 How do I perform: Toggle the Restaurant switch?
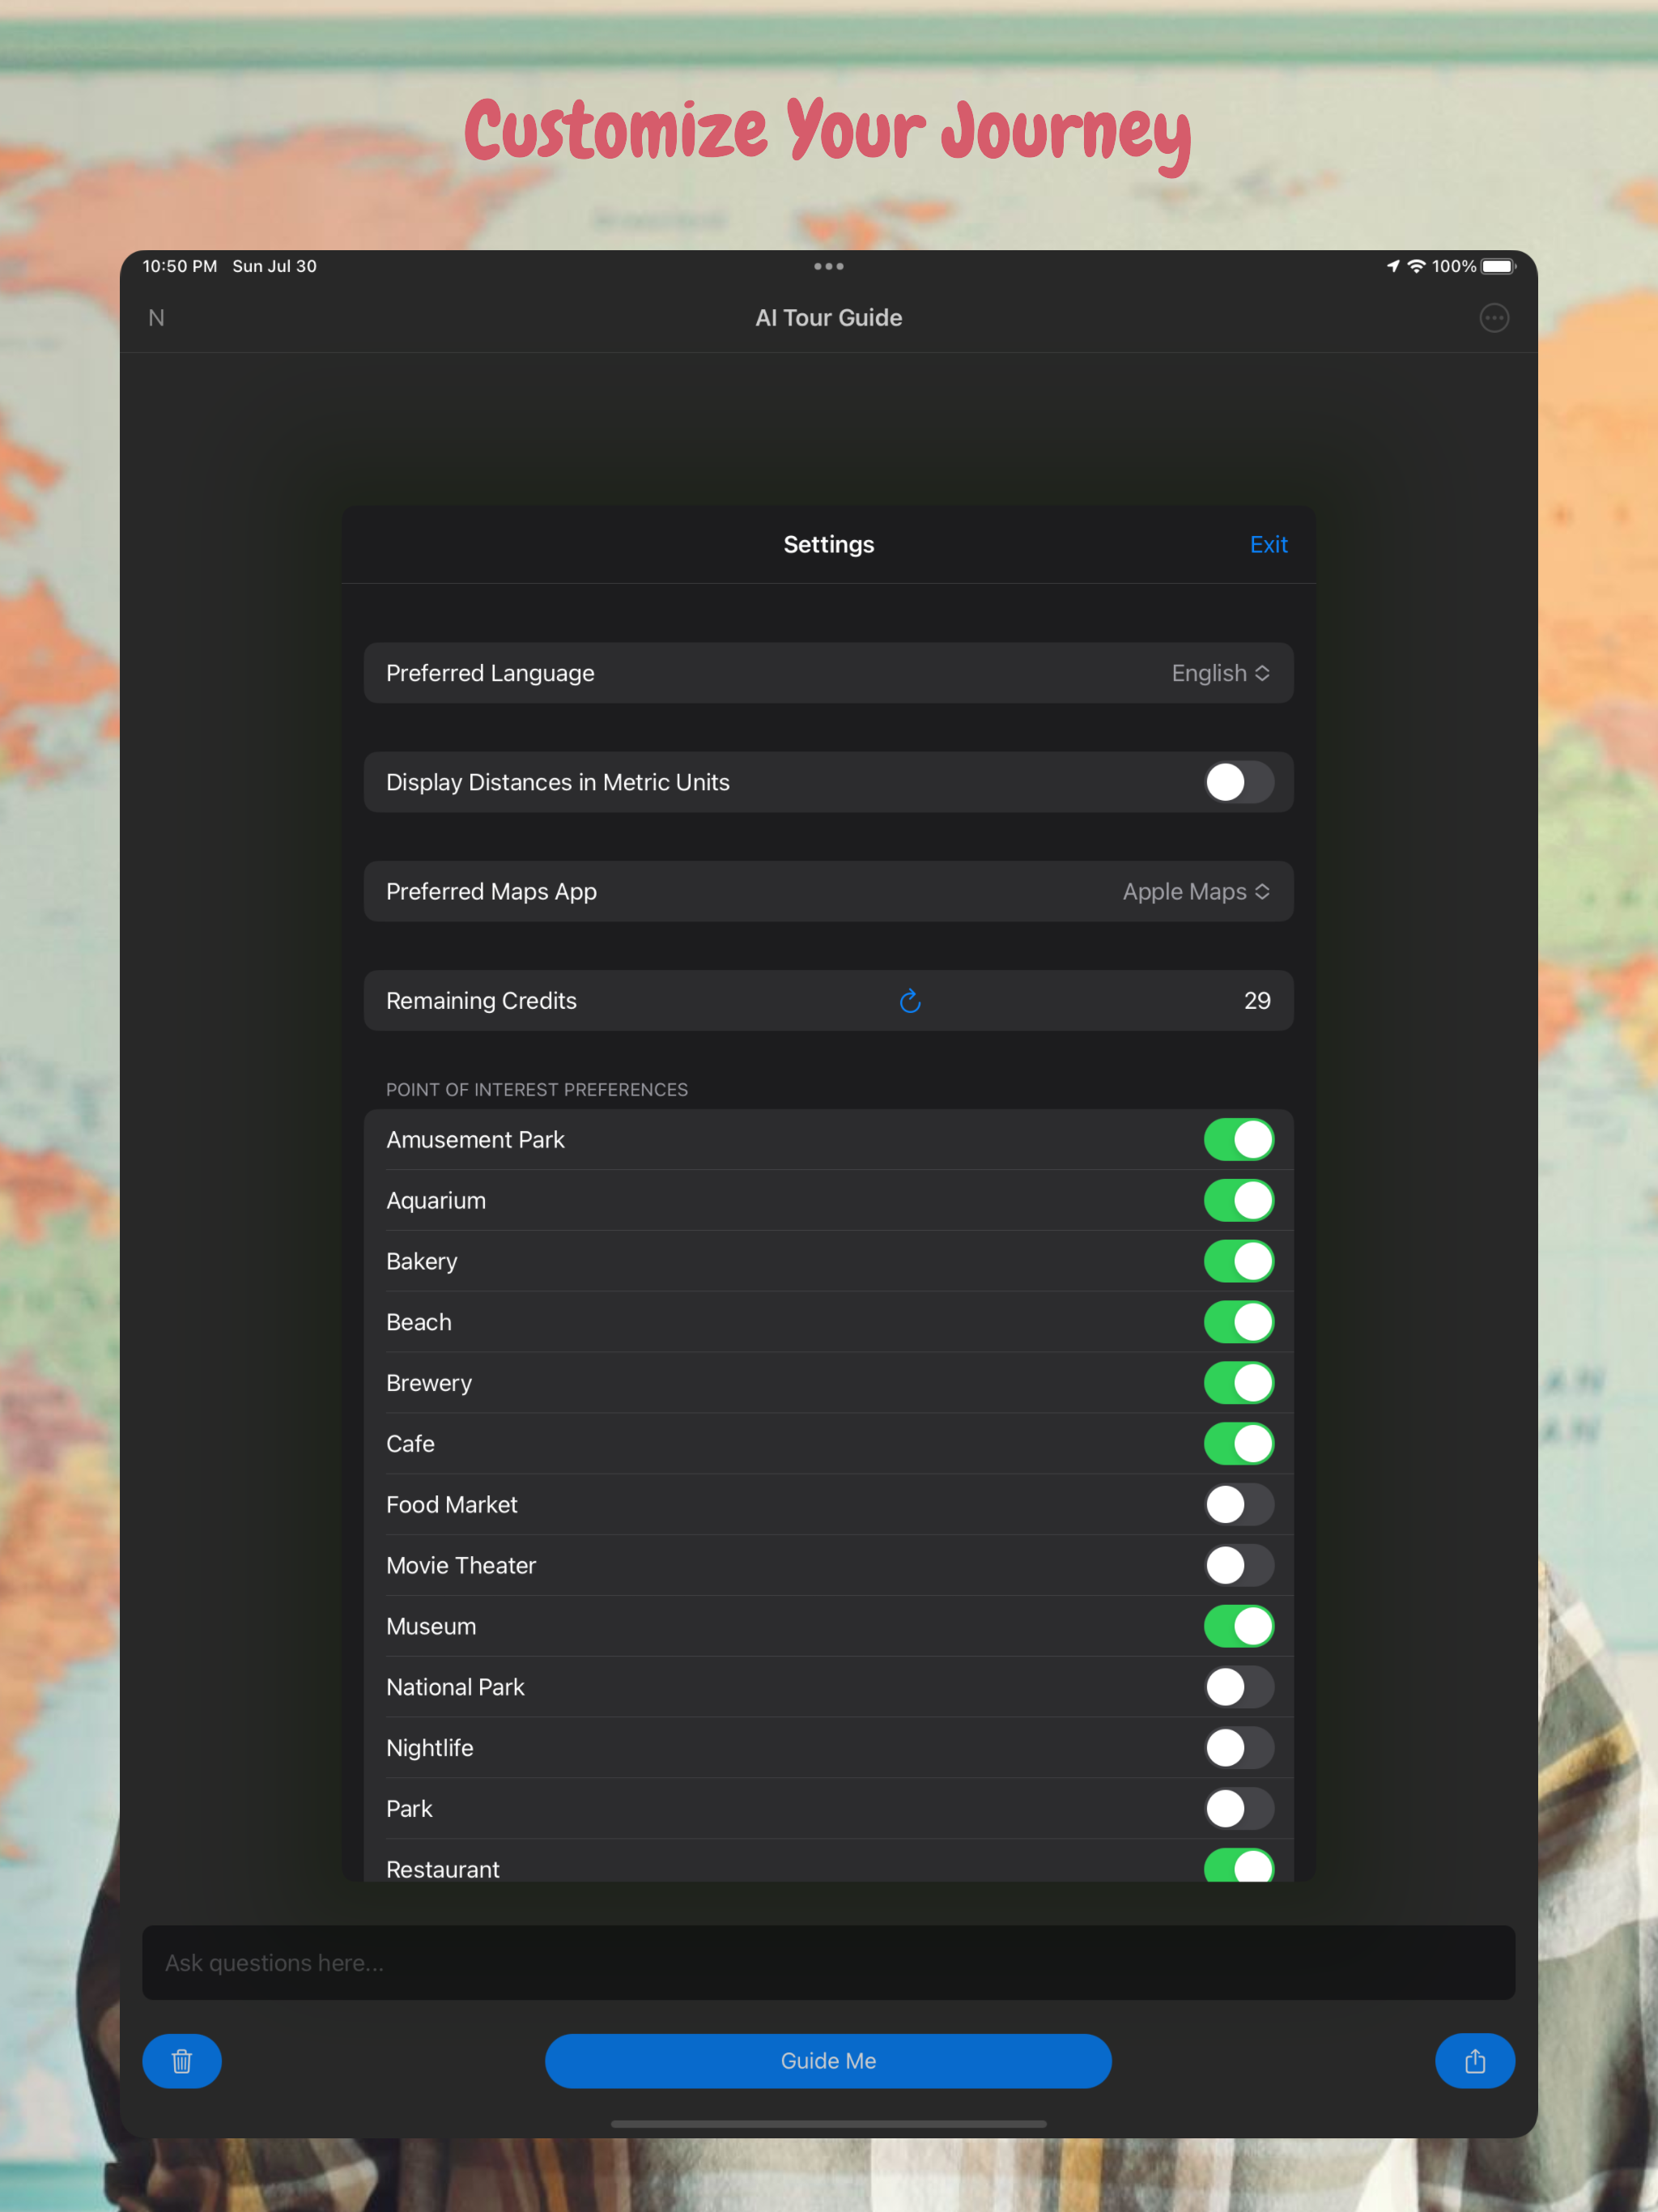pos(1238,1865)
